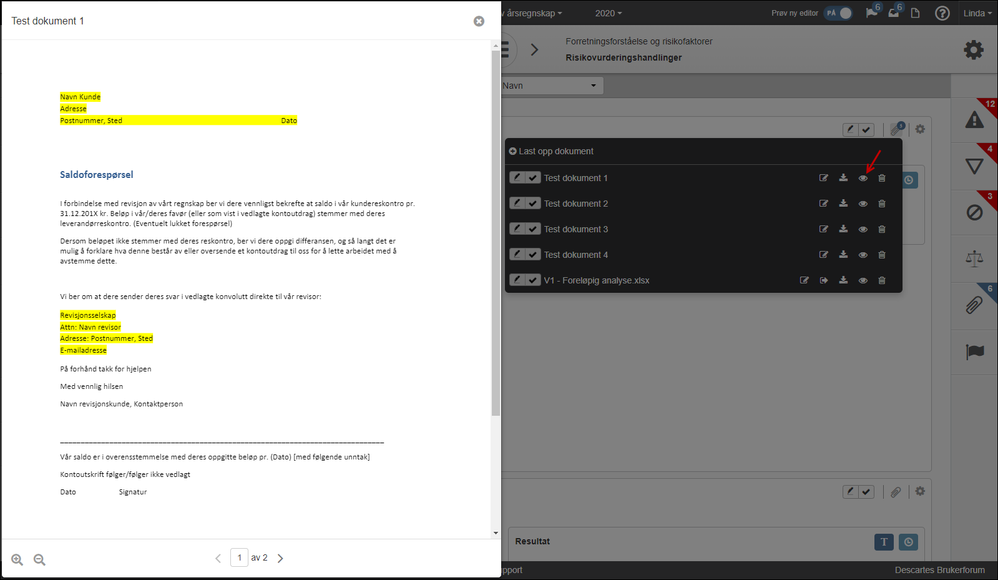998x580 pixels.
Task: Zoom in on the document preview
Action: (17, 560)
